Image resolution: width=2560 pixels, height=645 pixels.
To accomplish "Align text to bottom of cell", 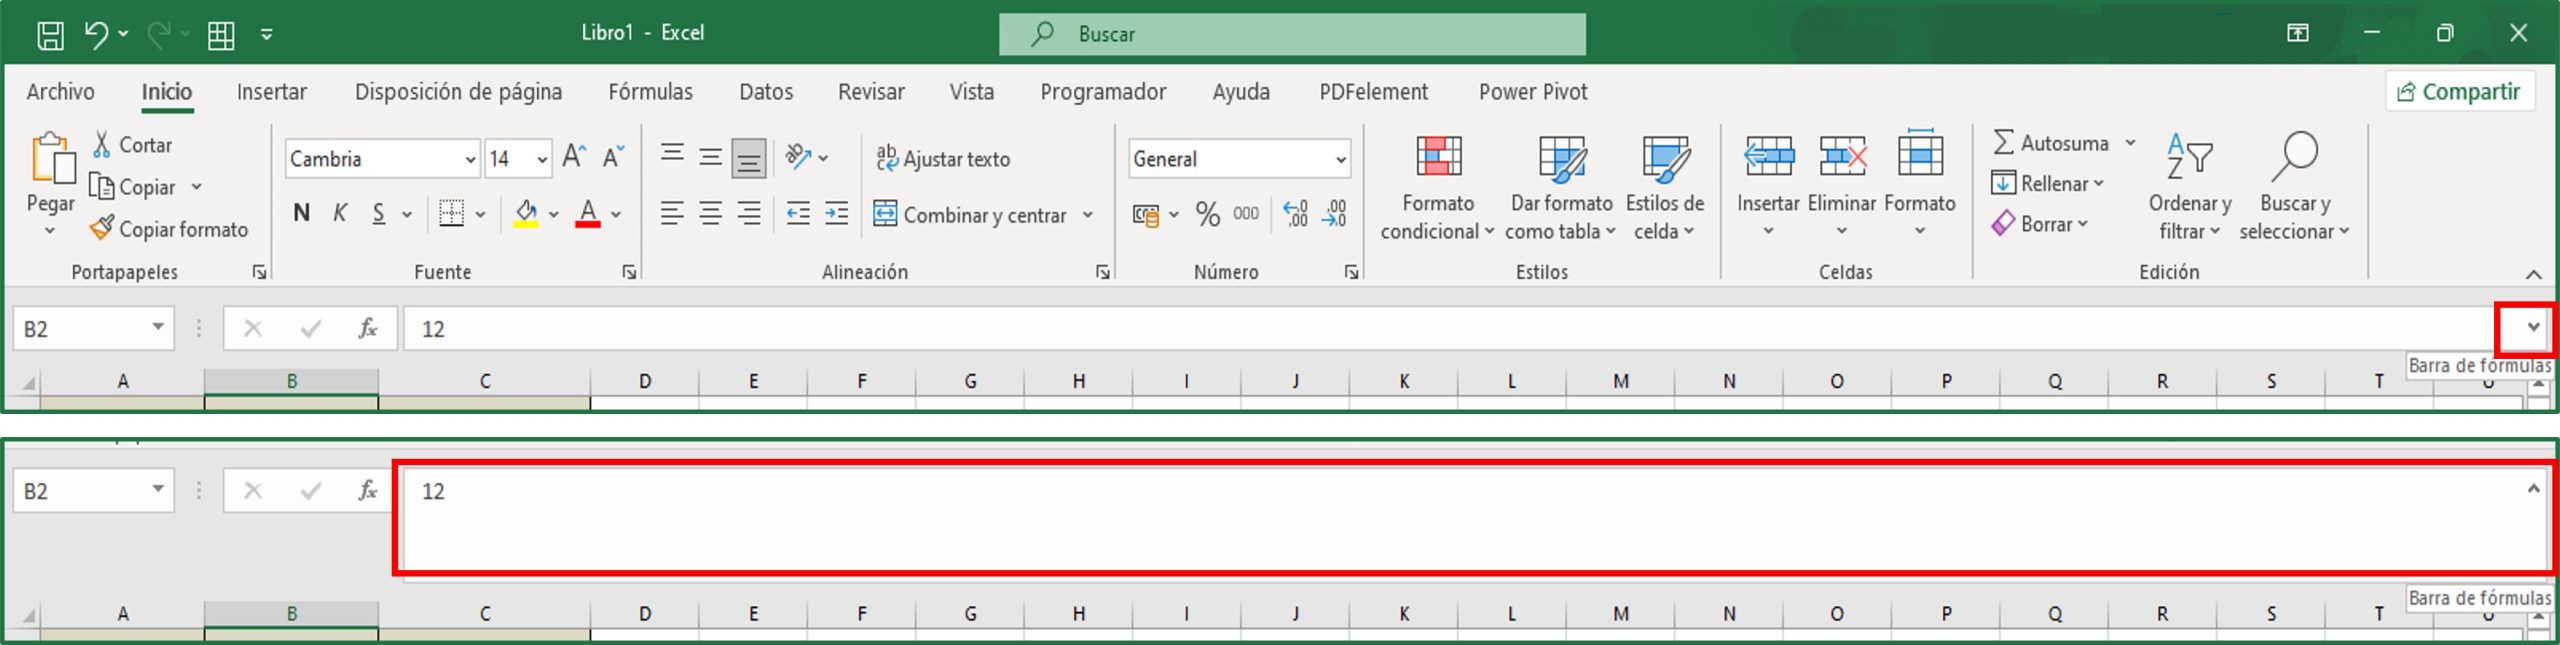I will coord(749,157).
